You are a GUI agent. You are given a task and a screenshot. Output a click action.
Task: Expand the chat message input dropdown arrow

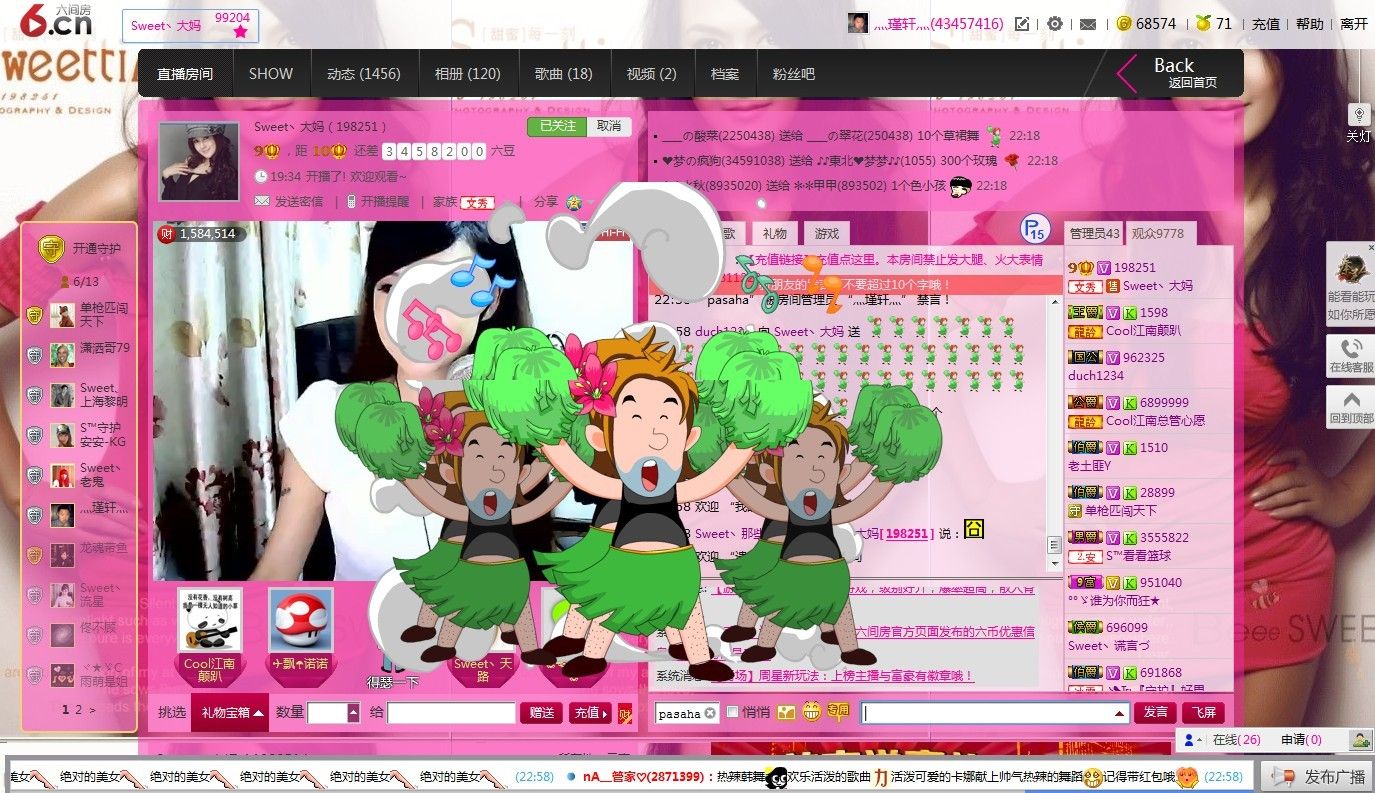point(1119,713)
